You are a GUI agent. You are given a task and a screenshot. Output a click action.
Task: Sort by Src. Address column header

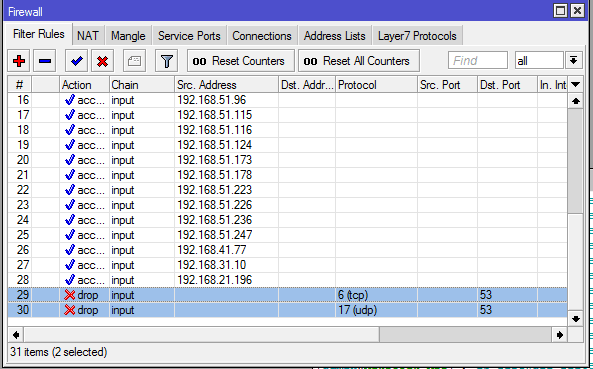pyautogui.click(x=226, y=85)
